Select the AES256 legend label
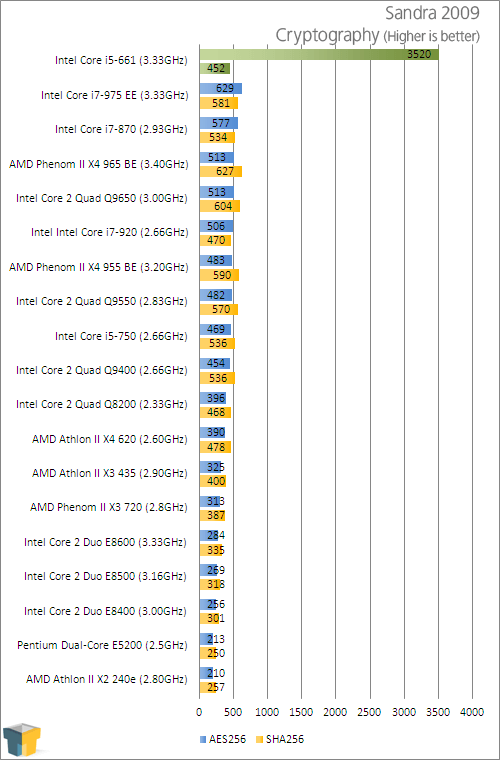Screen dimensions: 500x760 (227, 739)
